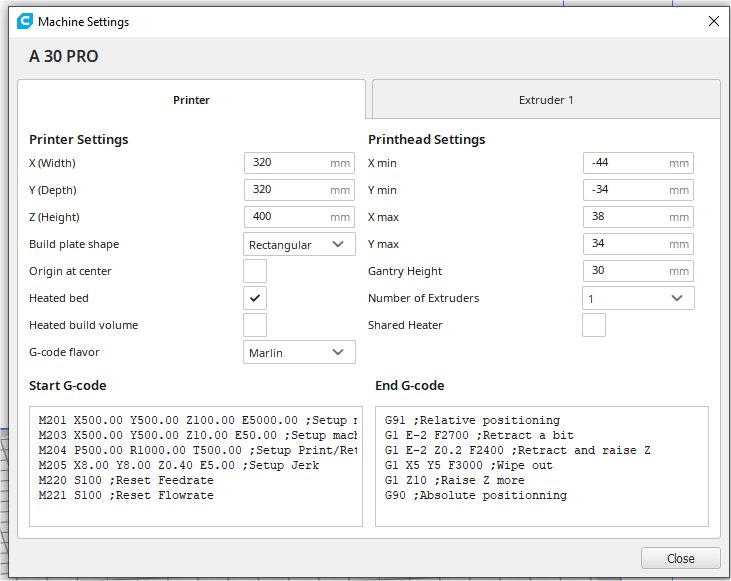Screen dimensions: 731x581
Task: Open the G-code flavor dropdown
Action: coord(299,353)
